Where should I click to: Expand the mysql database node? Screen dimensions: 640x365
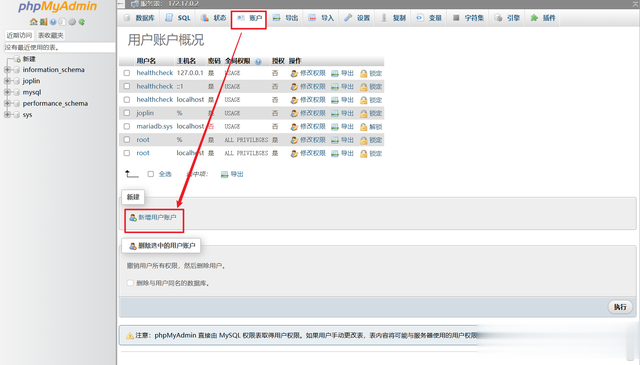[7, 92]
